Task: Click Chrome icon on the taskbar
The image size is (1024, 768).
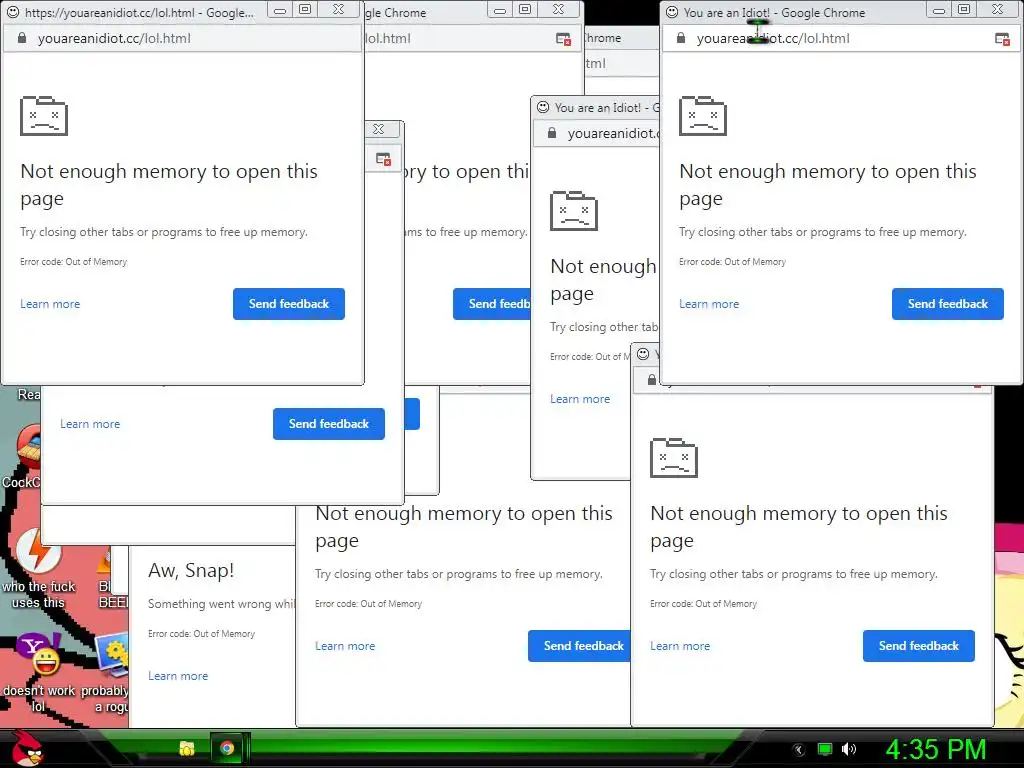Action: pyautogui.click(x=227, y=748)
